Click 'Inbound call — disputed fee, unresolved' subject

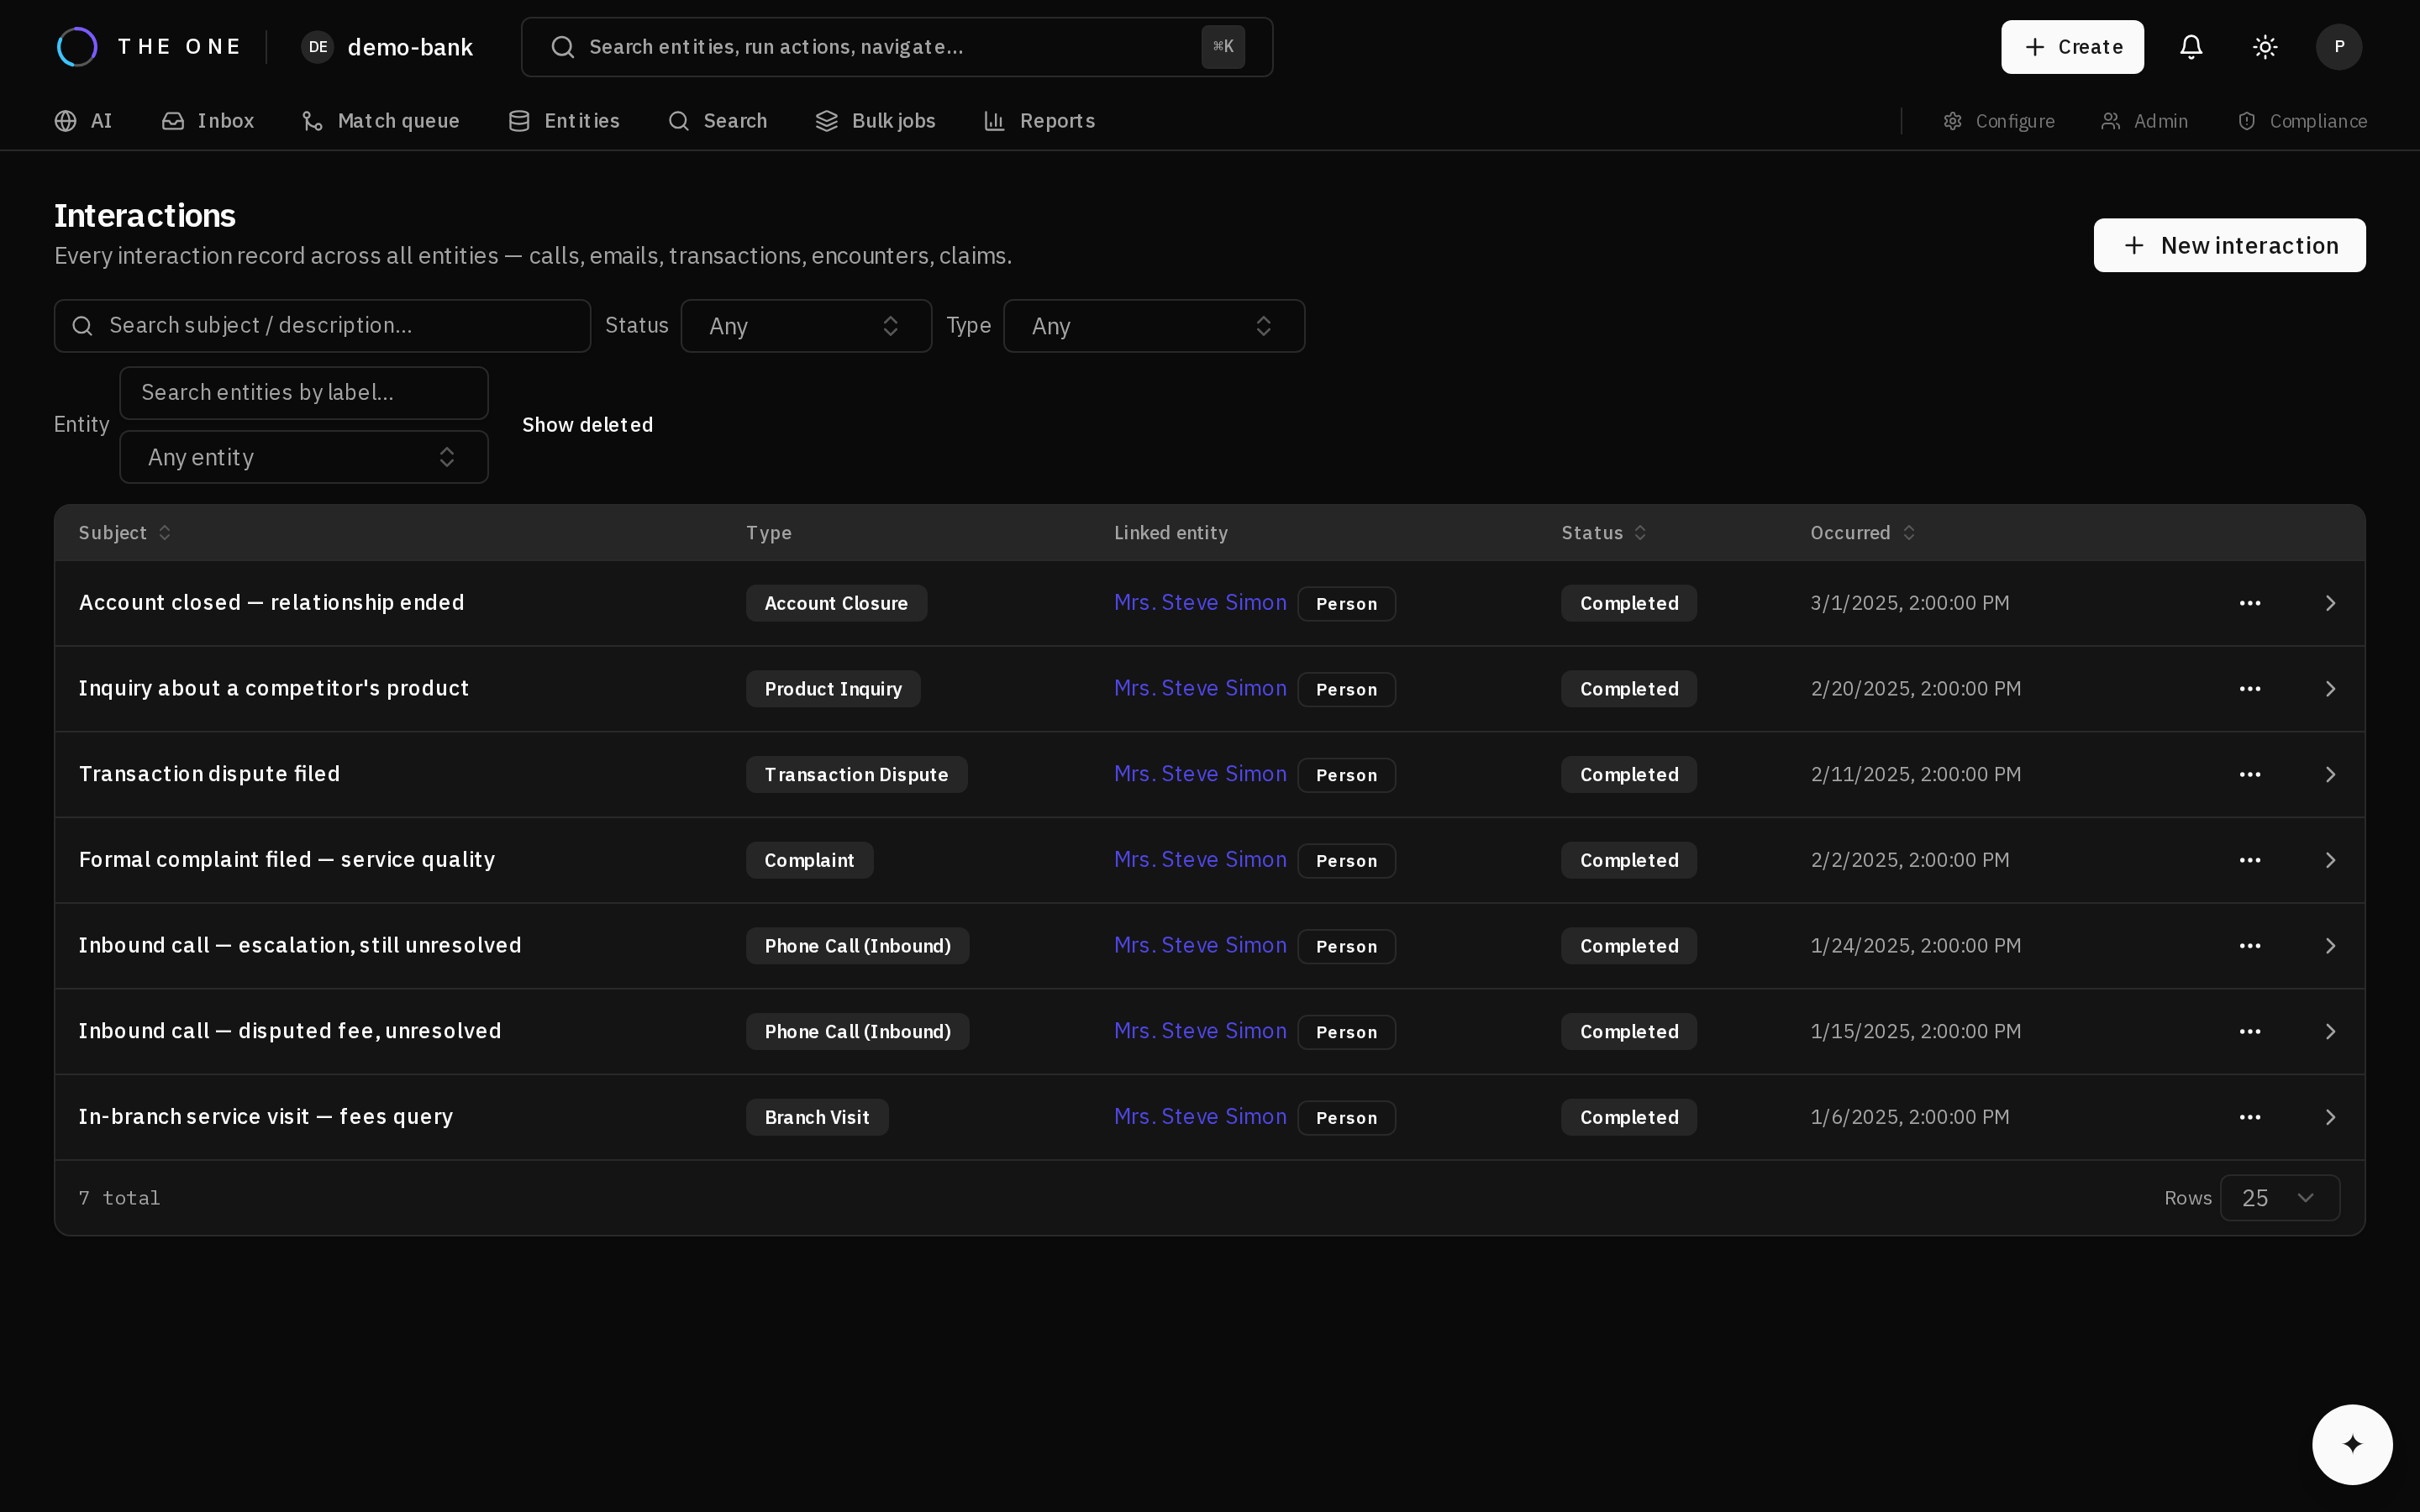pos(290,1031)
